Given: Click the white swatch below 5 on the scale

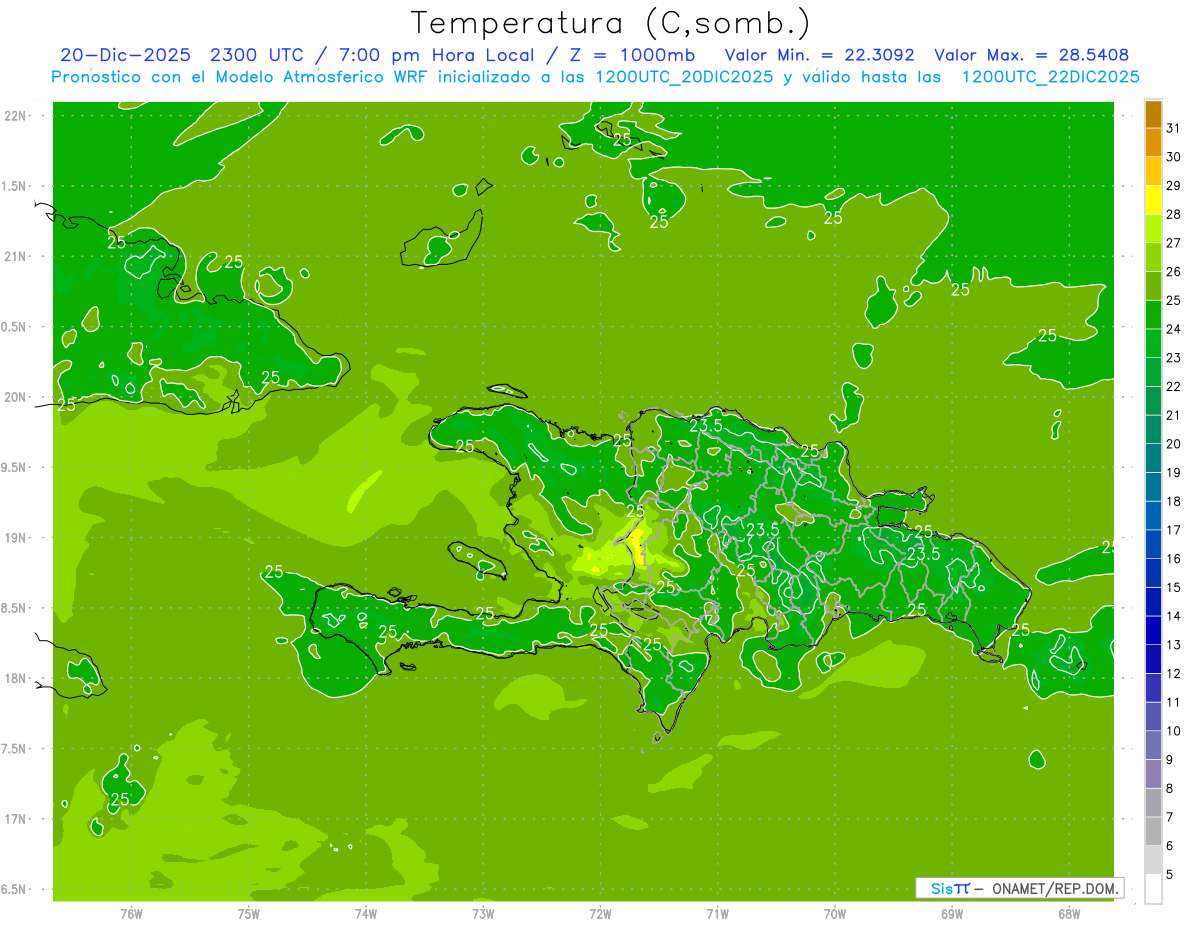Looking at the screenshot, I should [x=1153, y=889].
